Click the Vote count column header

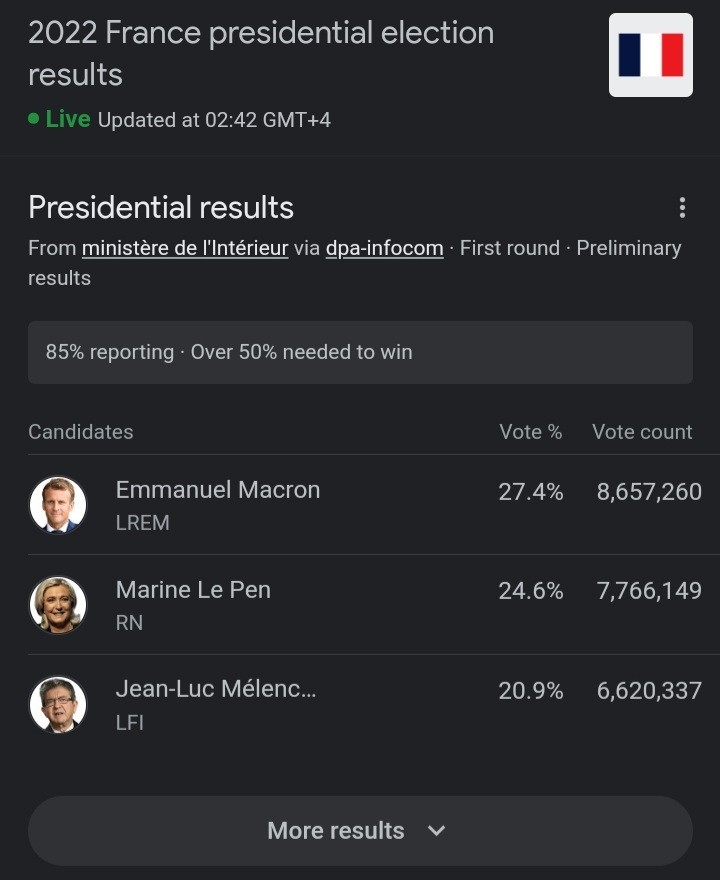coord(642,432)
